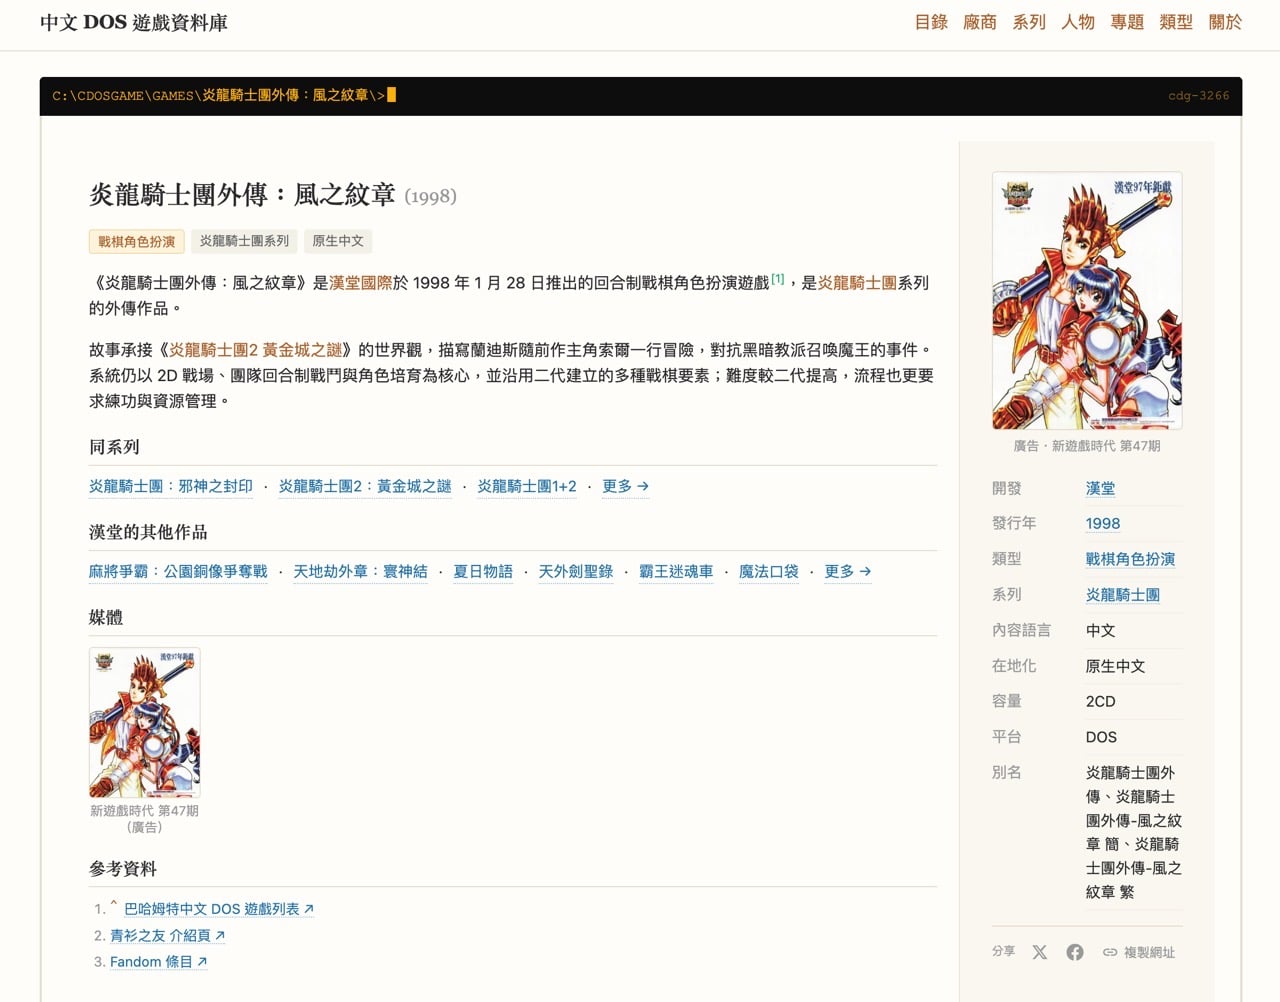Open the 目錄 nav menu item
This screenshot has height=1002, width=1280.
(931, 22)
